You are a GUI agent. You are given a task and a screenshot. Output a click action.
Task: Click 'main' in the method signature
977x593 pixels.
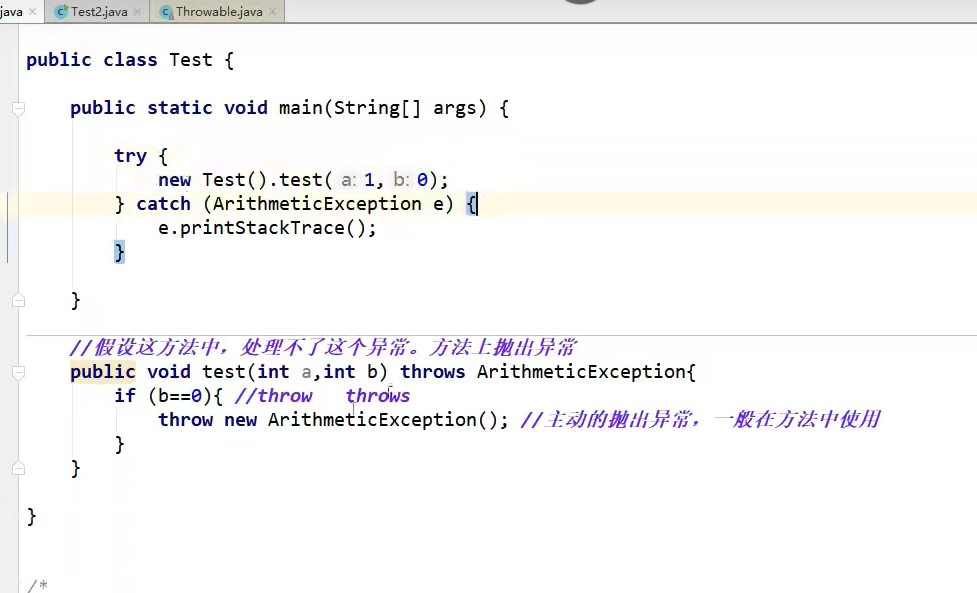(300, 108)
